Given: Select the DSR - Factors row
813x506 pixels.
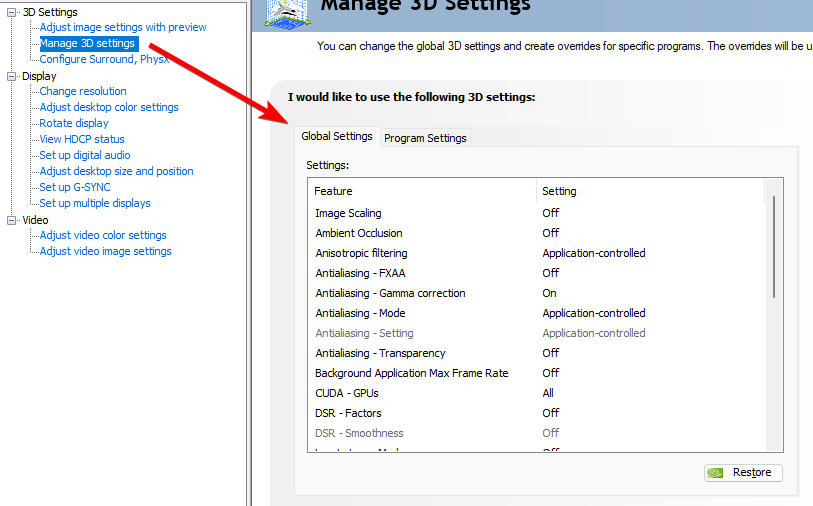Looking at the screenshot, I should coord(536,413).
